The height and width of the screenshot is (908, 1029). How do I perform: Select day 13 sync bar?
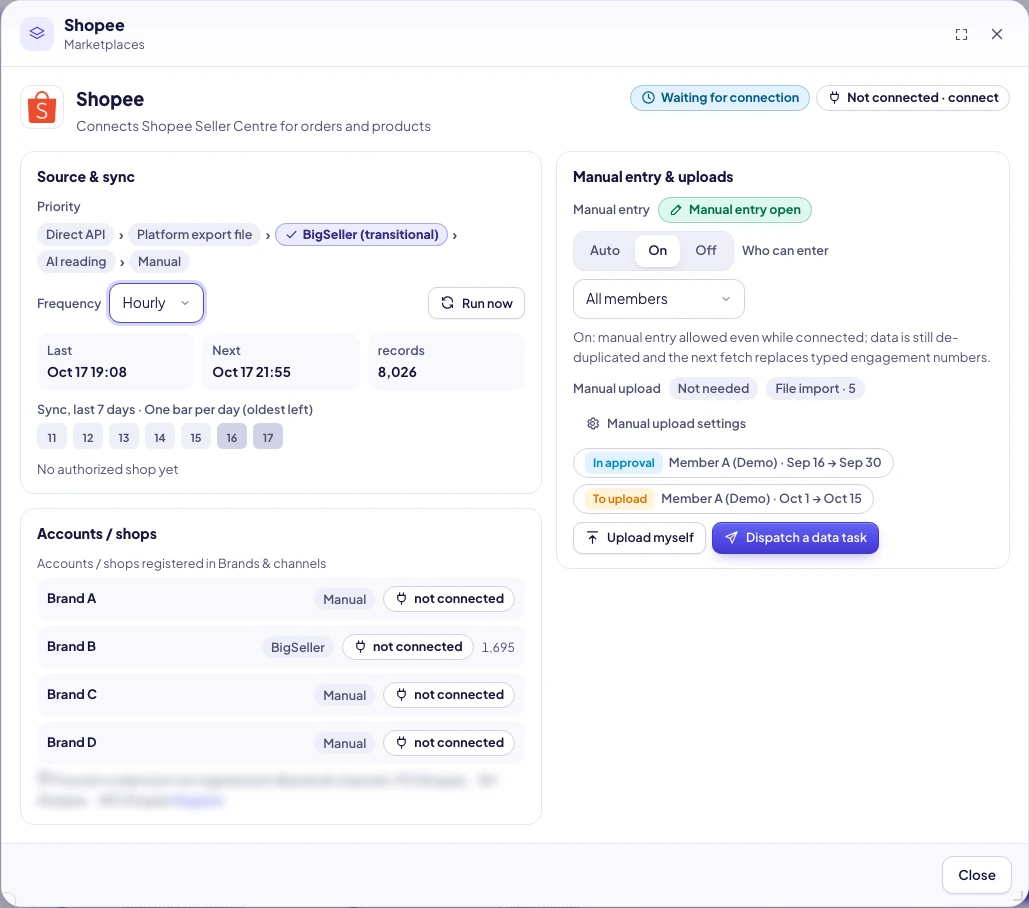pos(124,437)
